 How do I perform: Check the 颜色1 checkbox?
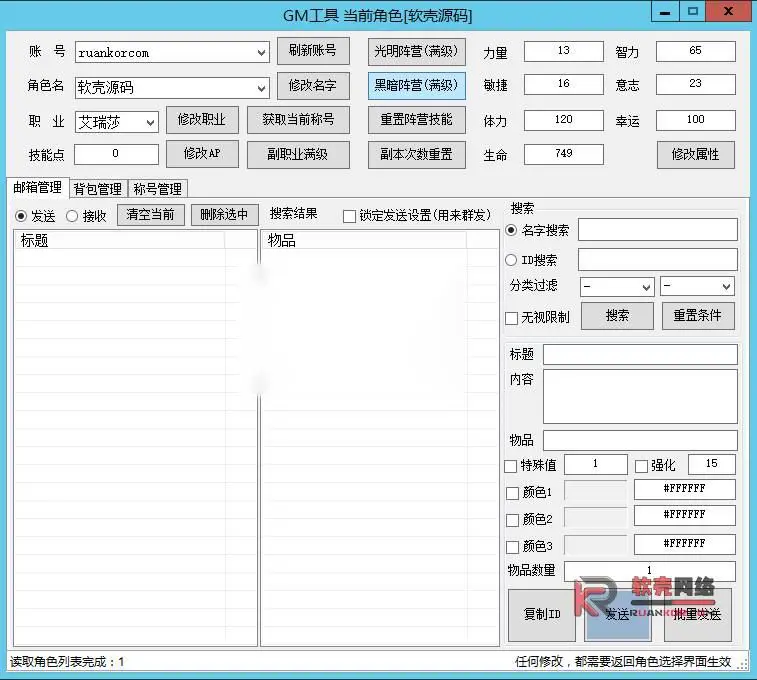[x=512, y=493]
